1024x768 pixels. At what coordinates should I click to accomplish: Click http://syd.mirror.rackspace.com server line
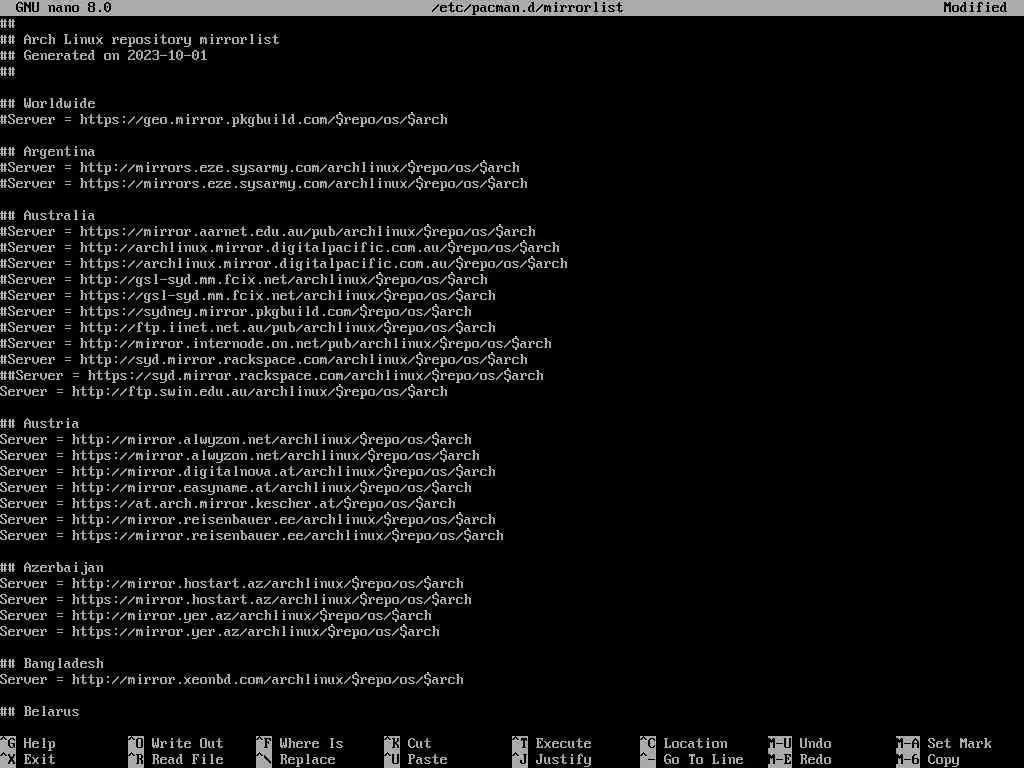point(264,359)
